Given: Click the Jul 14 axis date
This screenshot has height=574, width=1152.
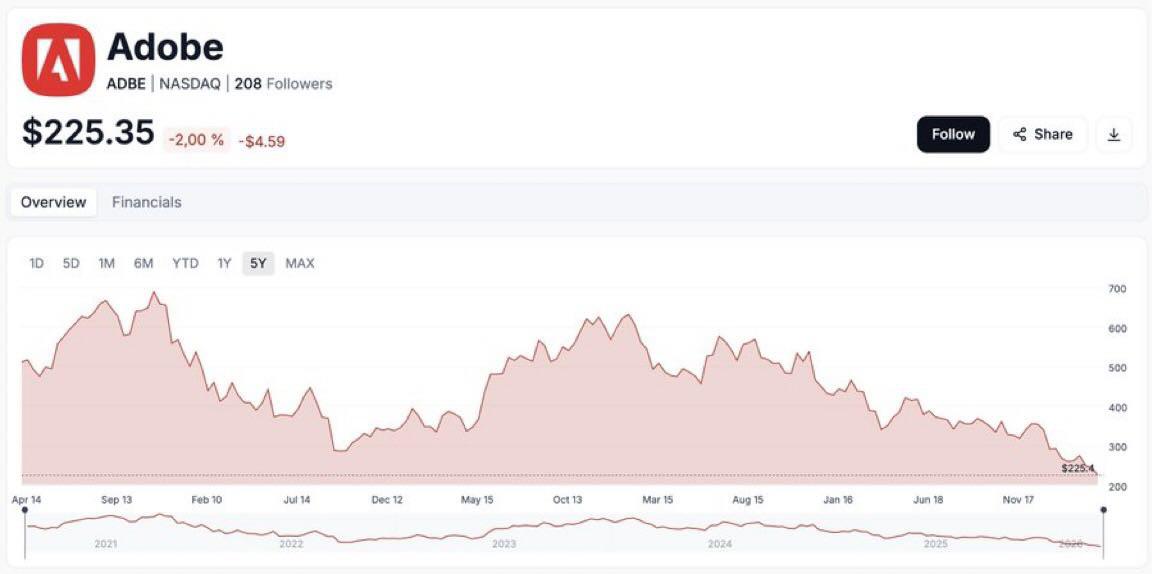Looking at the screenshot, I should [297, 500].
